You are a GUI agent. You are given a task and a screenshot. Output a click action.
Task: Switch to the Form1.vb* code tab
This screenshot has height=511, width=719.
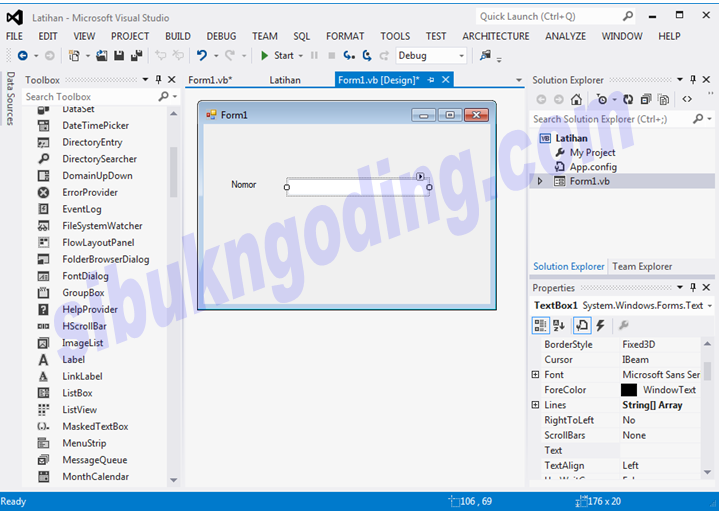pyautogui.click(x=210, y=80)
